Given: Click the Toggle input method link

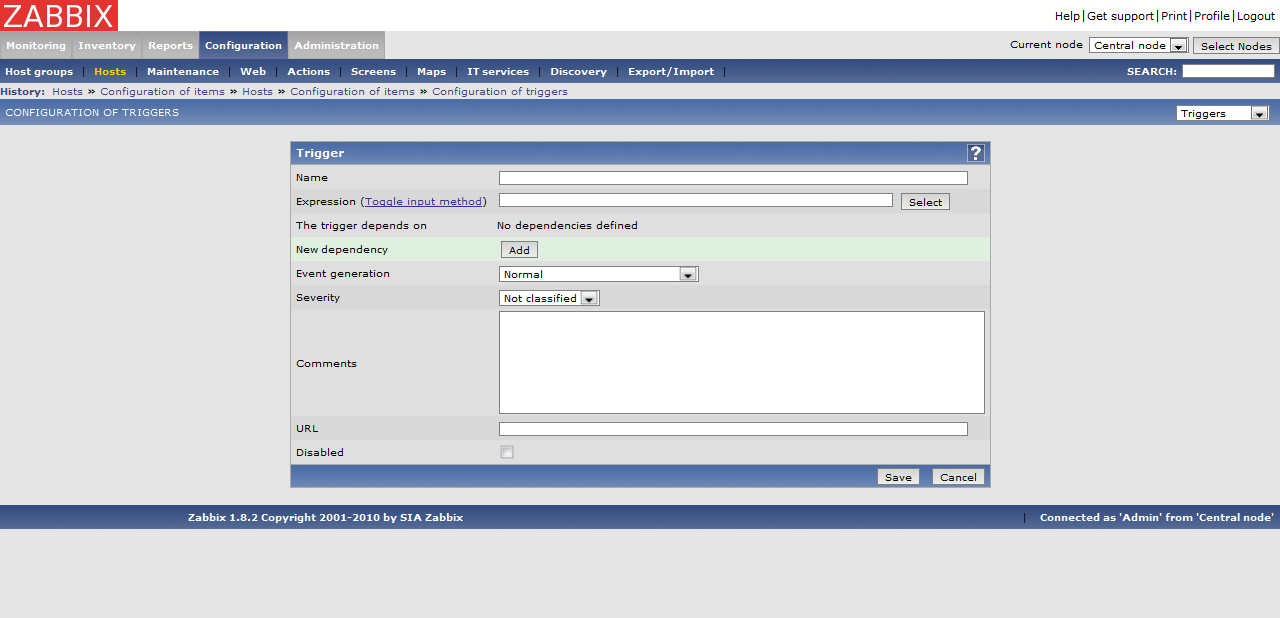Looking at the screenshot, I should pos(423,202).
